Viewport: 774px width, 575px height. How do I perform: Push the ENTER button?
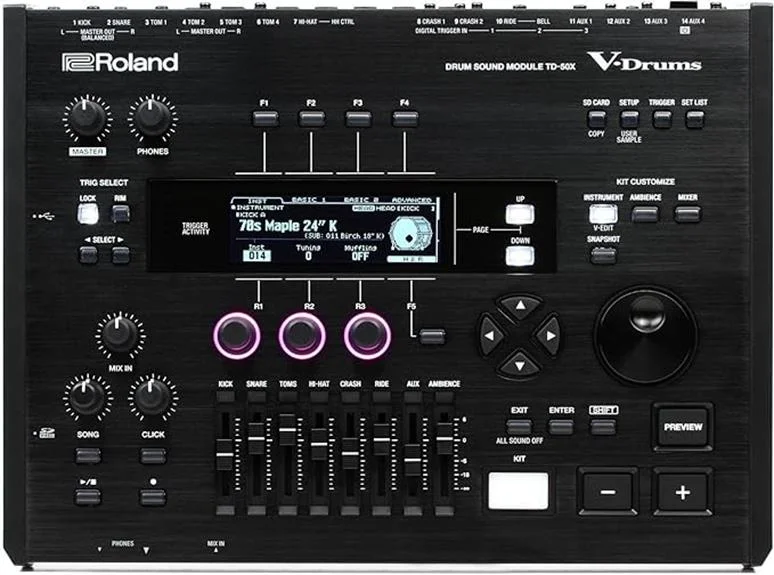pyautogui.click(x=561, y=427)
